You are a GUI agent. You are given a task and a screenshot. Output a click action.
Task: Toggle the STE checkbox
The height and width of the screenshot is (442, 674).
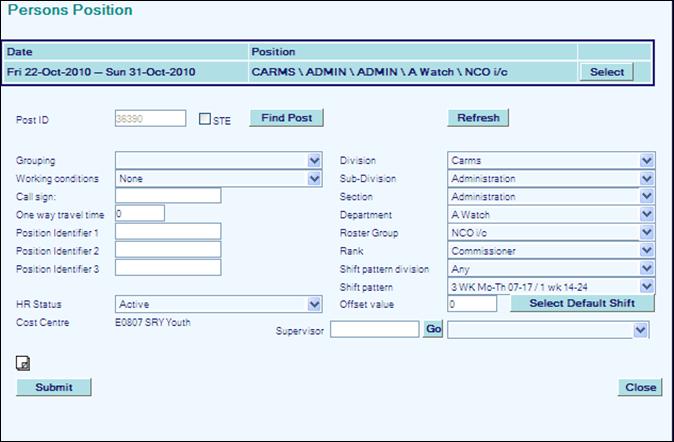(205, 119)
